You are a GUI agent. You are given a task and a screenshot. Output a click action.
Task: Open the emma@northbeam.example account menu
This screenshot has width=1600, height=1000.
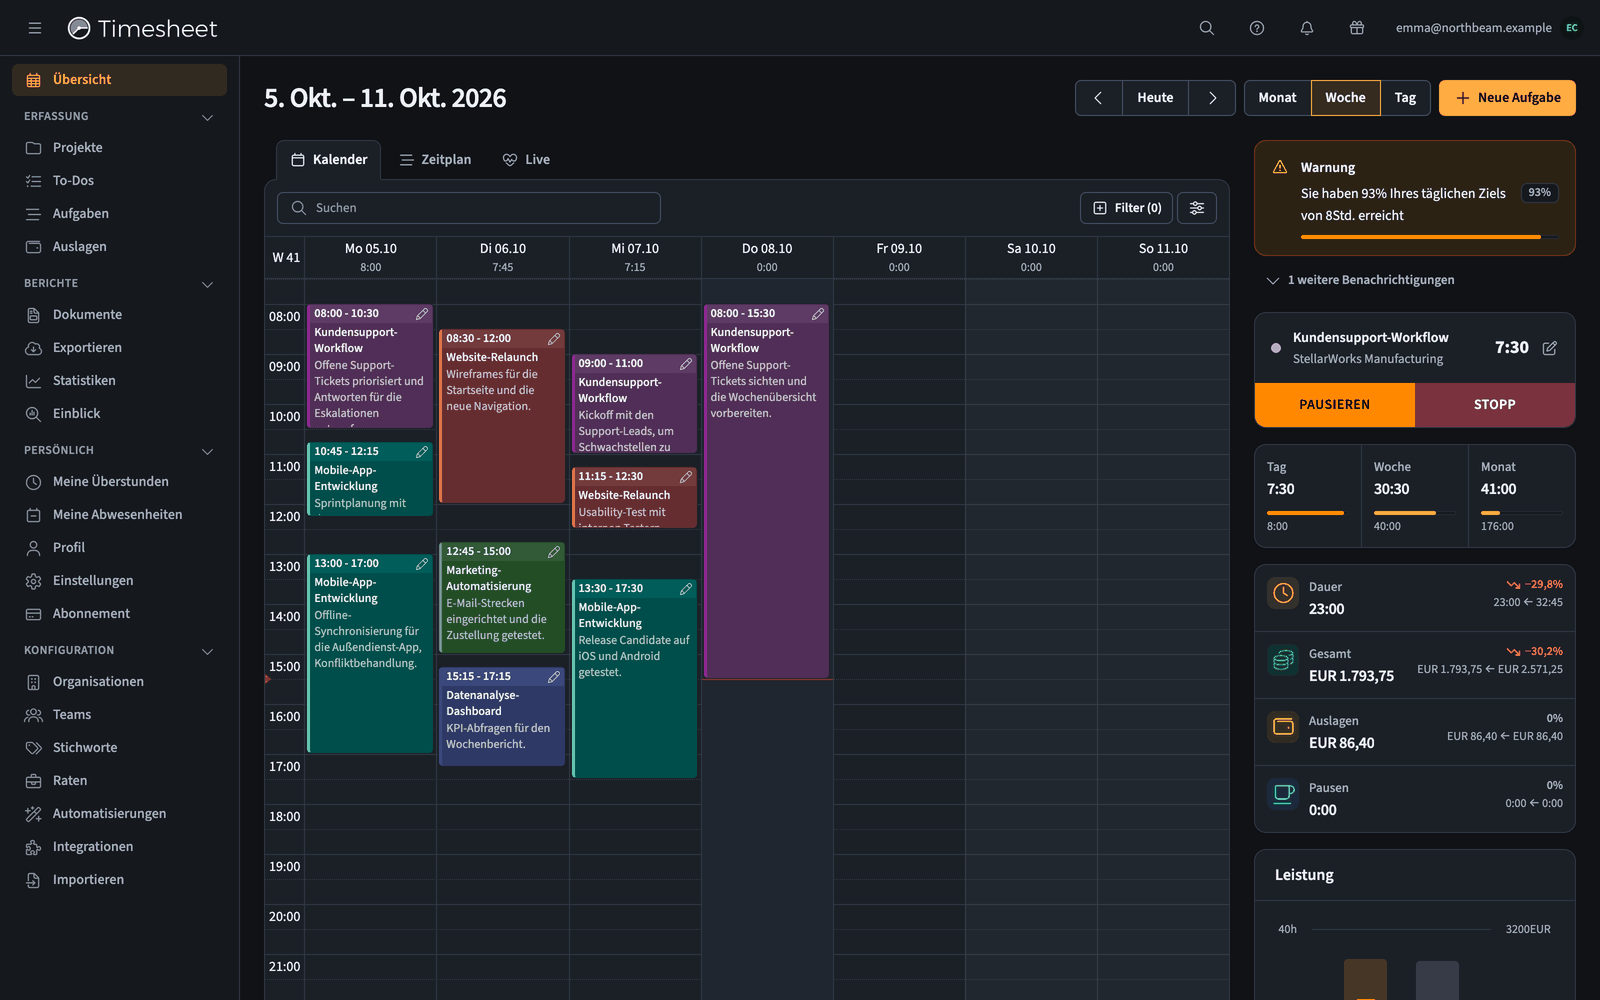click(x=1488, y=28)
